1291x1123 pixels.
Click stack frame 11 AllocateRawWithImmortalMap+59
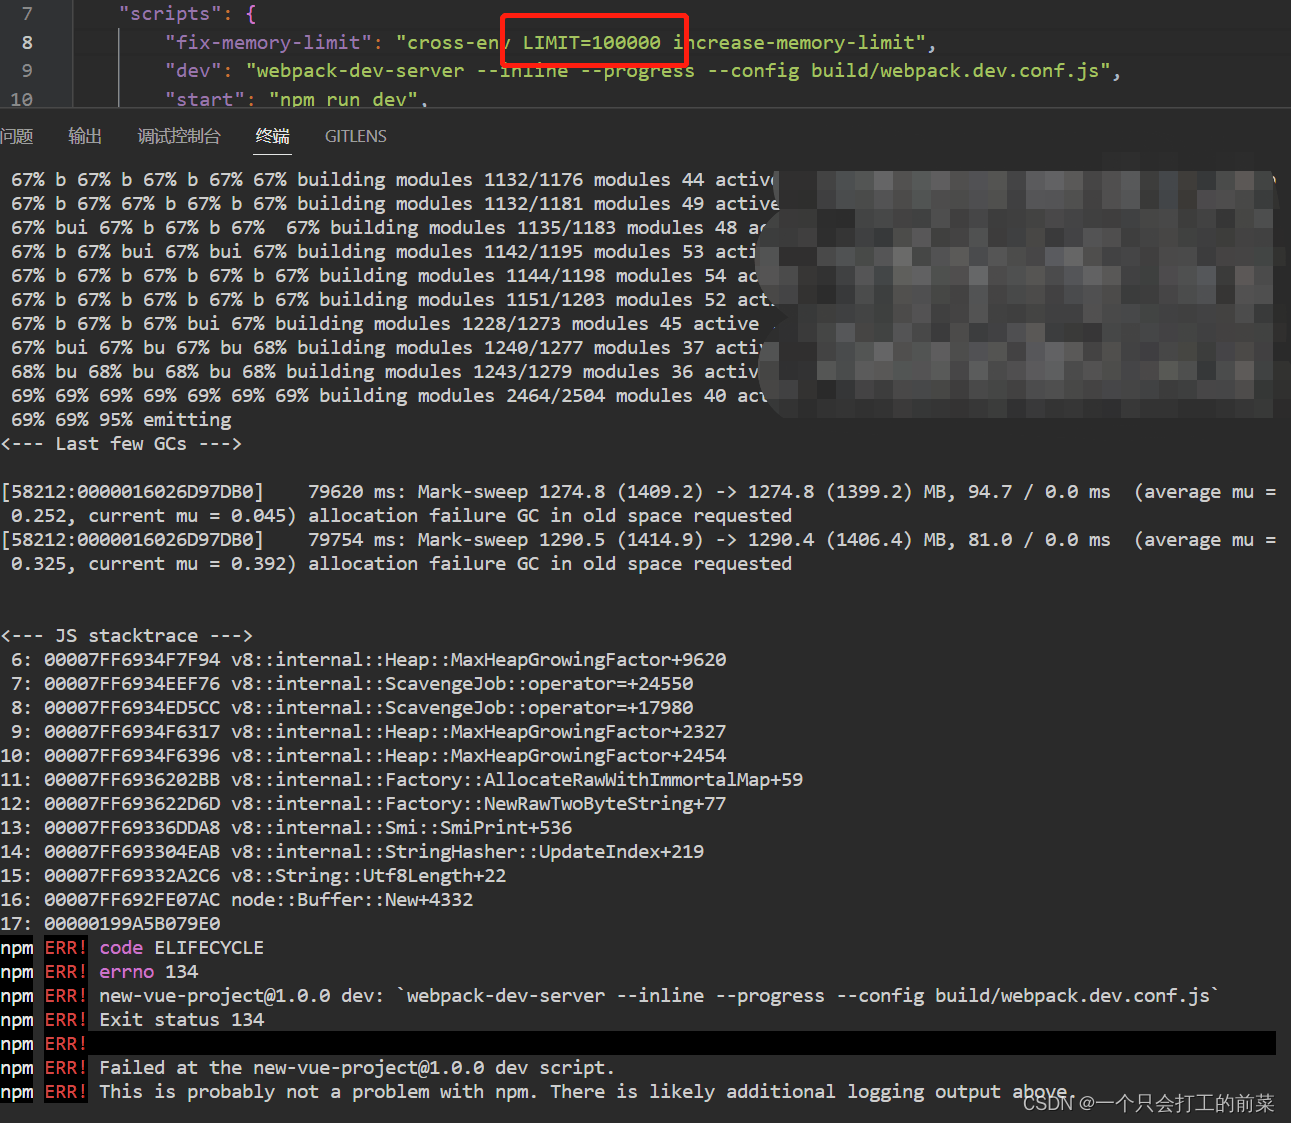point(402,780)
